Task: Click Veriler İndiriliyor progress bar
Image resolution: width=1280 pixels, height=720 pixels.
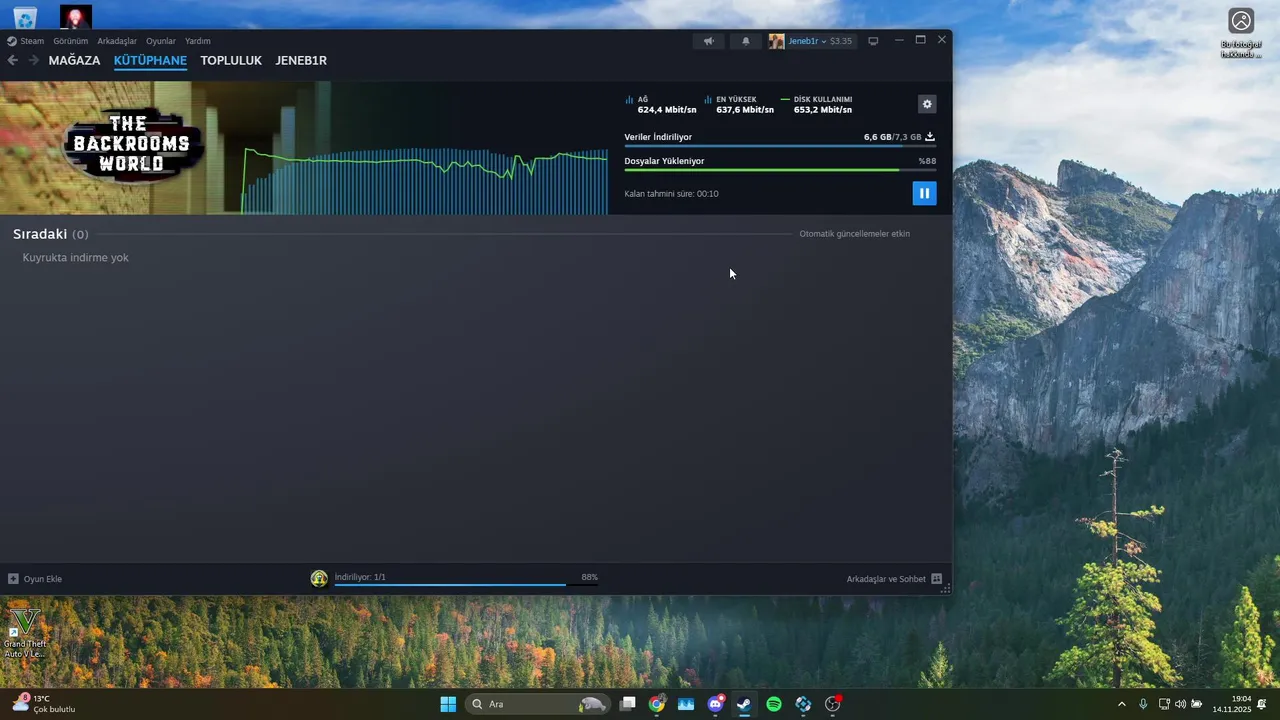Action: tap(780, 146)
